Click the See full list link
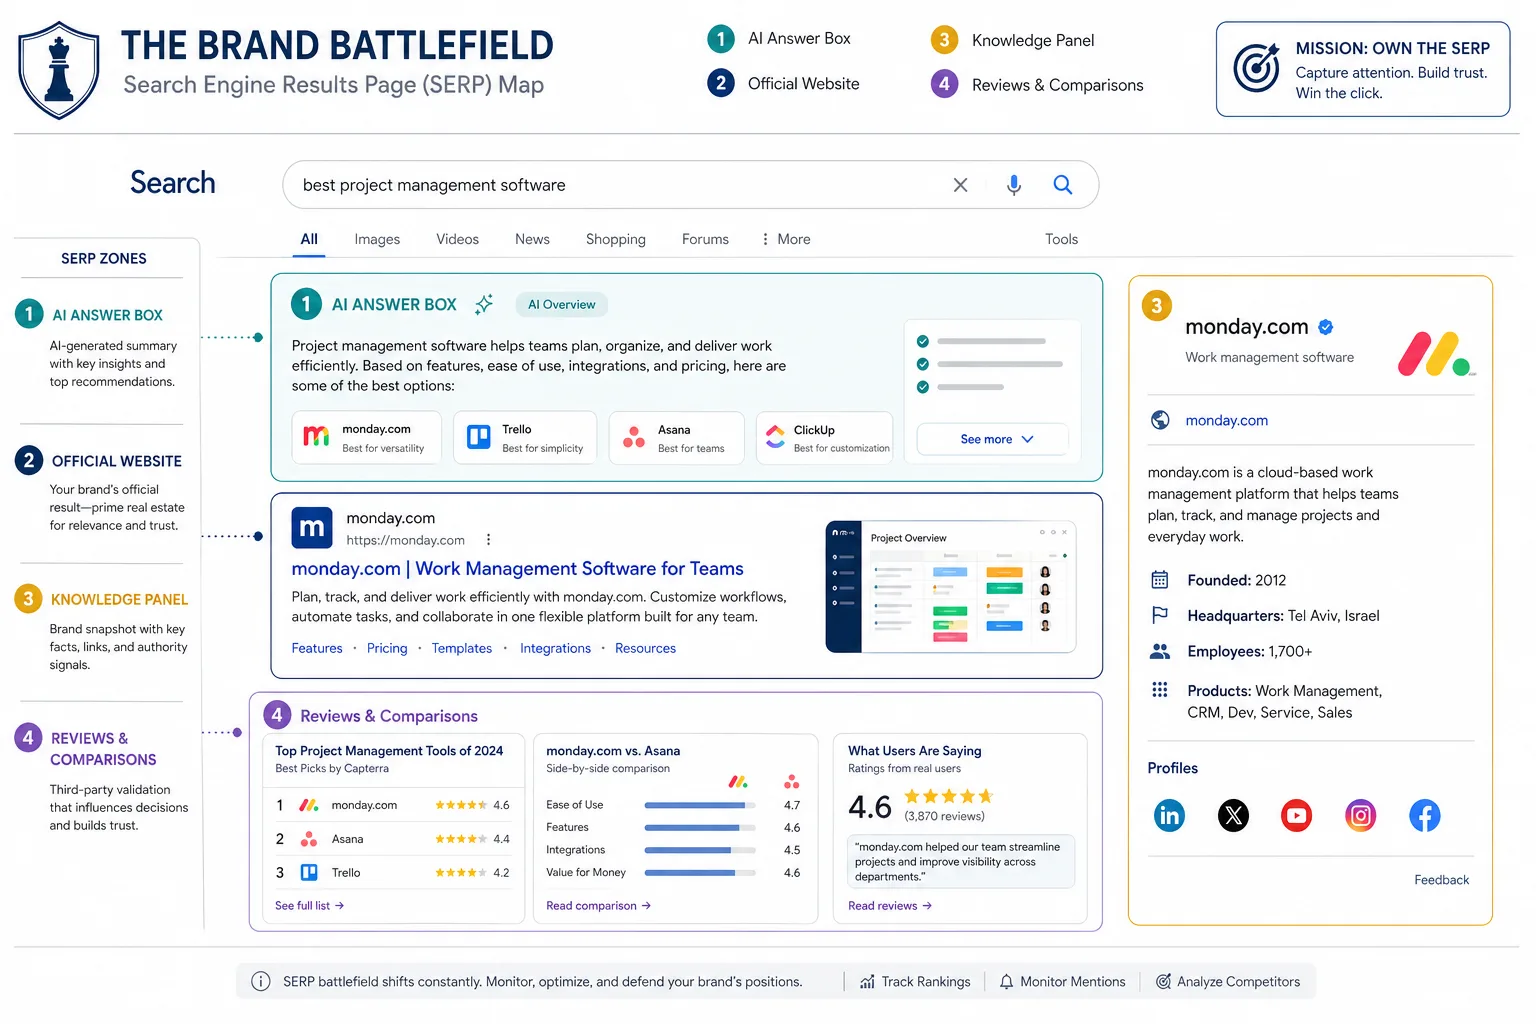 309,906
